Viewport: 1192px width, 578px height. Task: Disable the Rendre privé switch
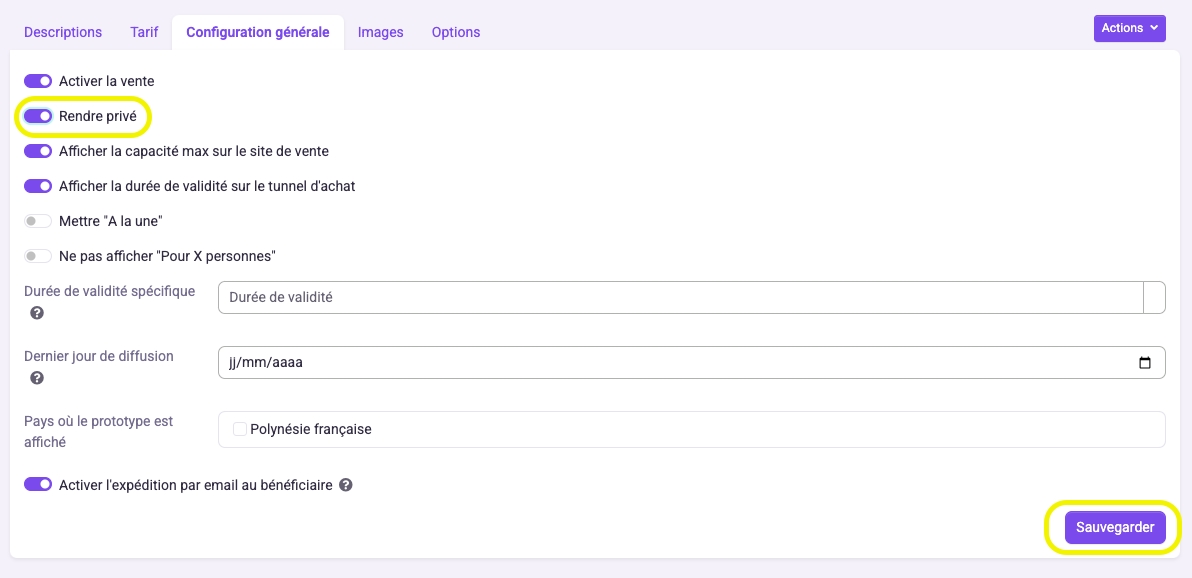(x=38, y=116)
